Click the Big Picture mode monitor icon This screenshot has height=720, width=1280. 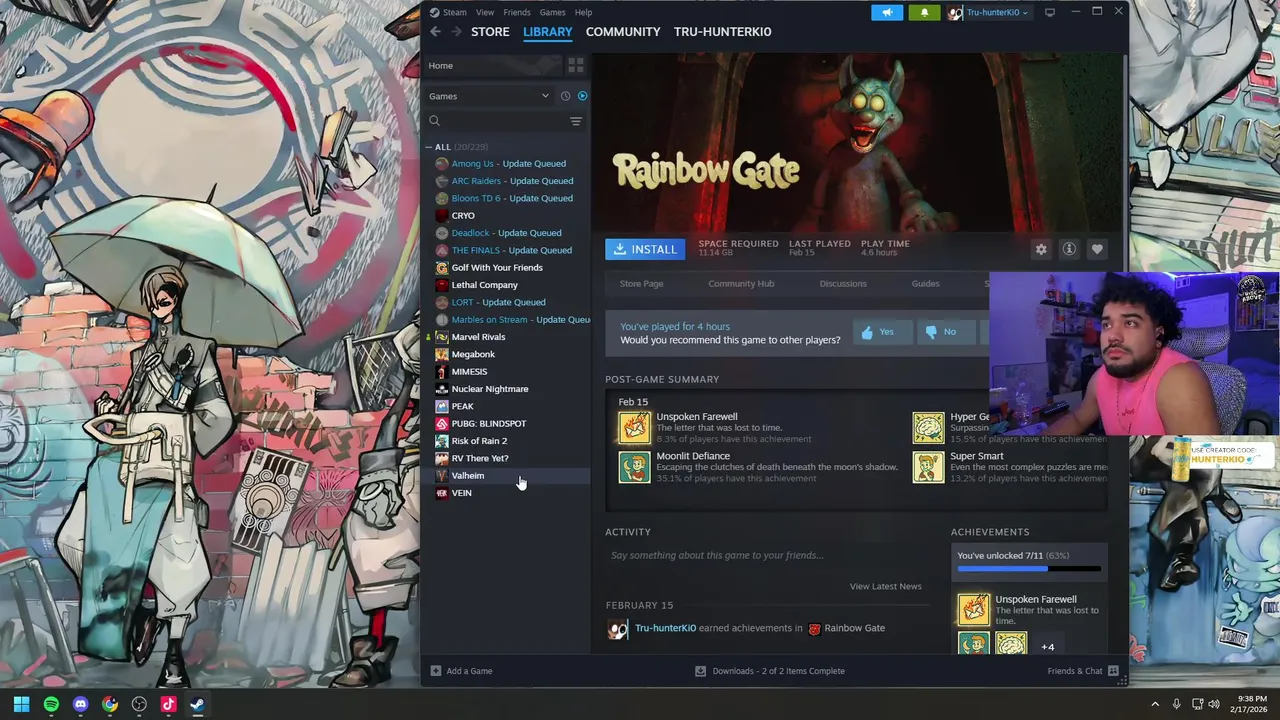(1050, 12)
